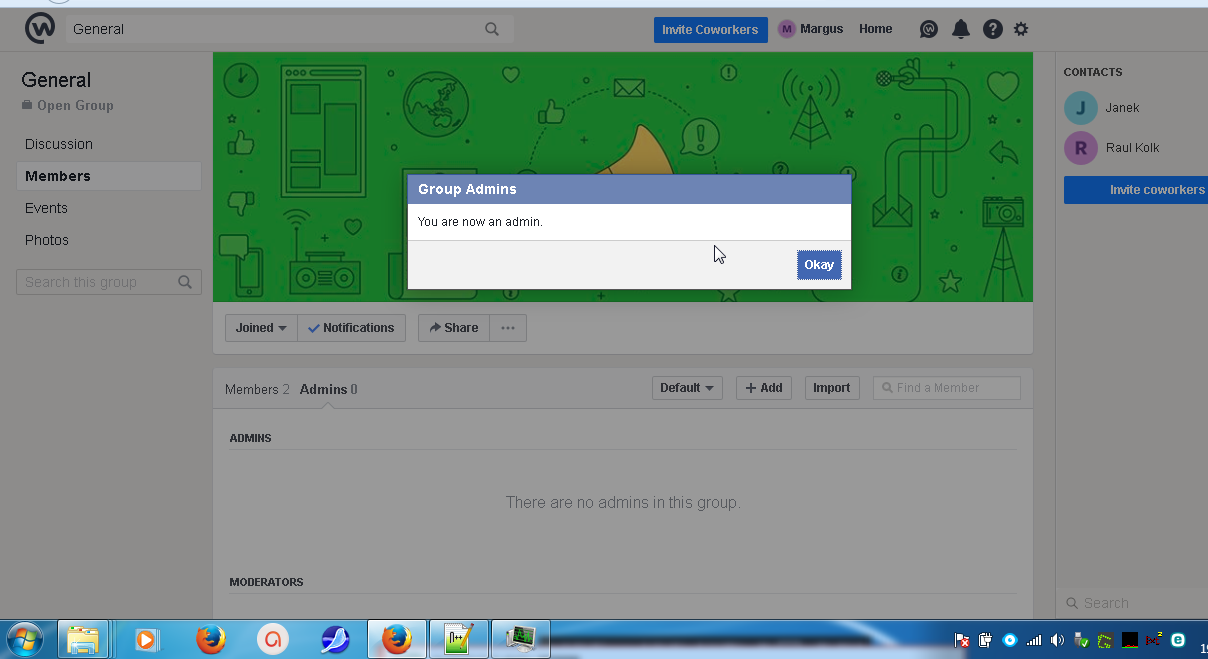1208x659 pixels.
Task: Click Margus profile avatar
Action: pos(787,29)
